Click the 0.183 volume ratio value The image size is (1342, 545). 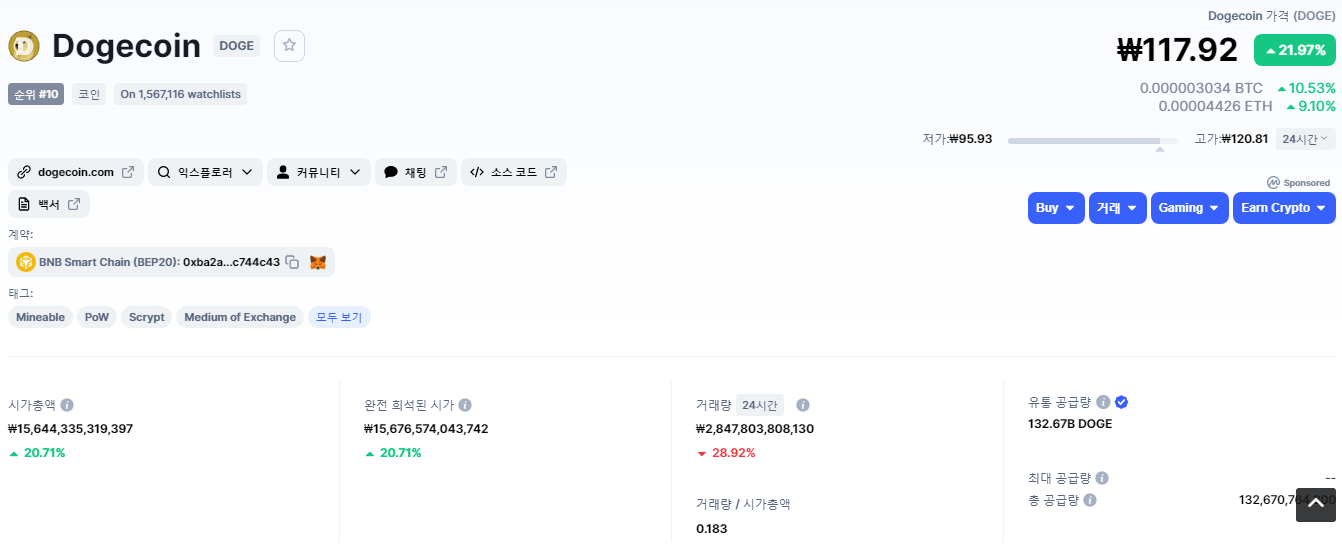click(712, 528)
